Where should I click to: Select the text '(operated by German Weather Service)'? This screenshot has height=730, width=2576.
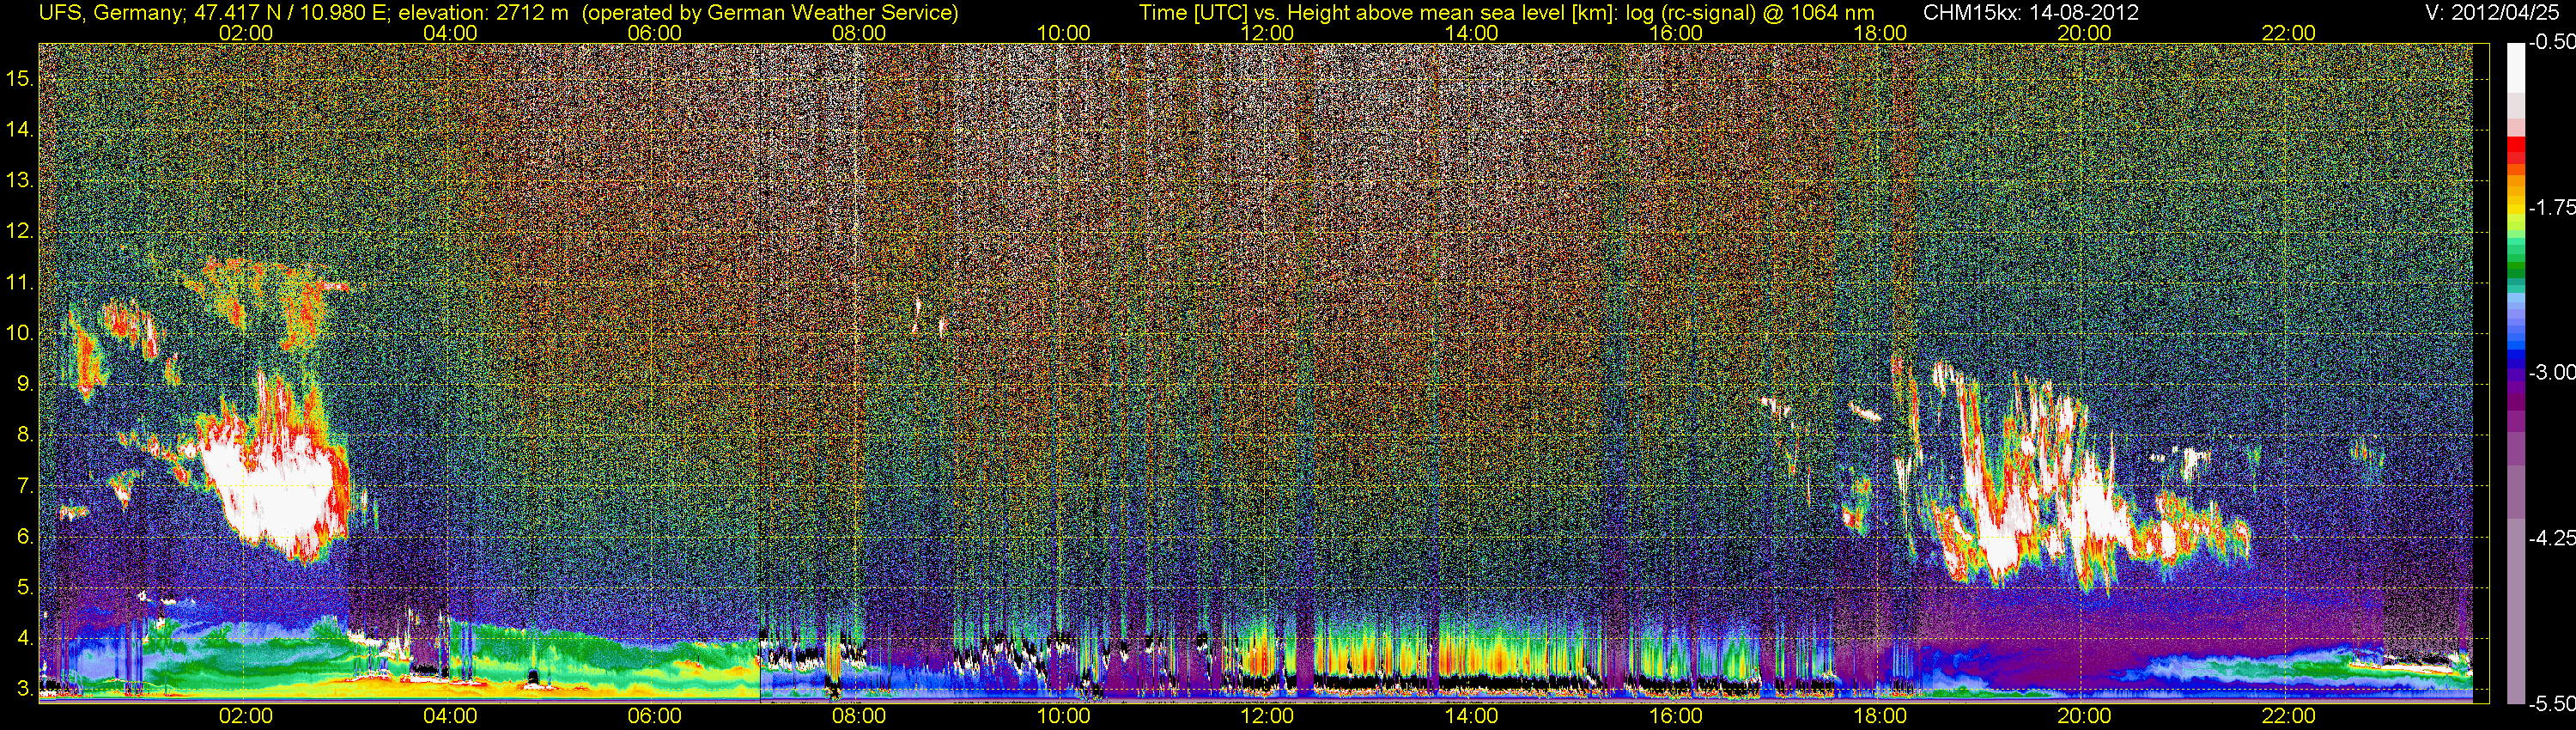point(770,13)
